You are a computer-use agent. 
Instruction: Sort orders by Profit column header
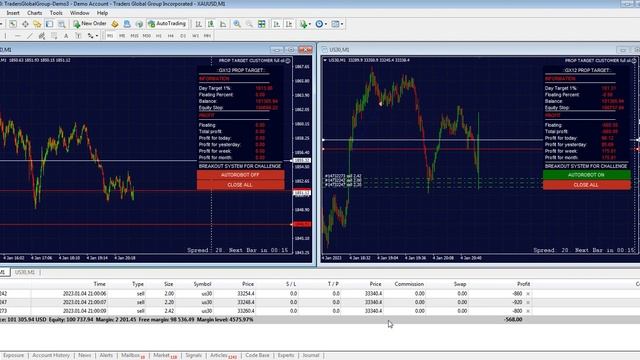click(523, 284)
